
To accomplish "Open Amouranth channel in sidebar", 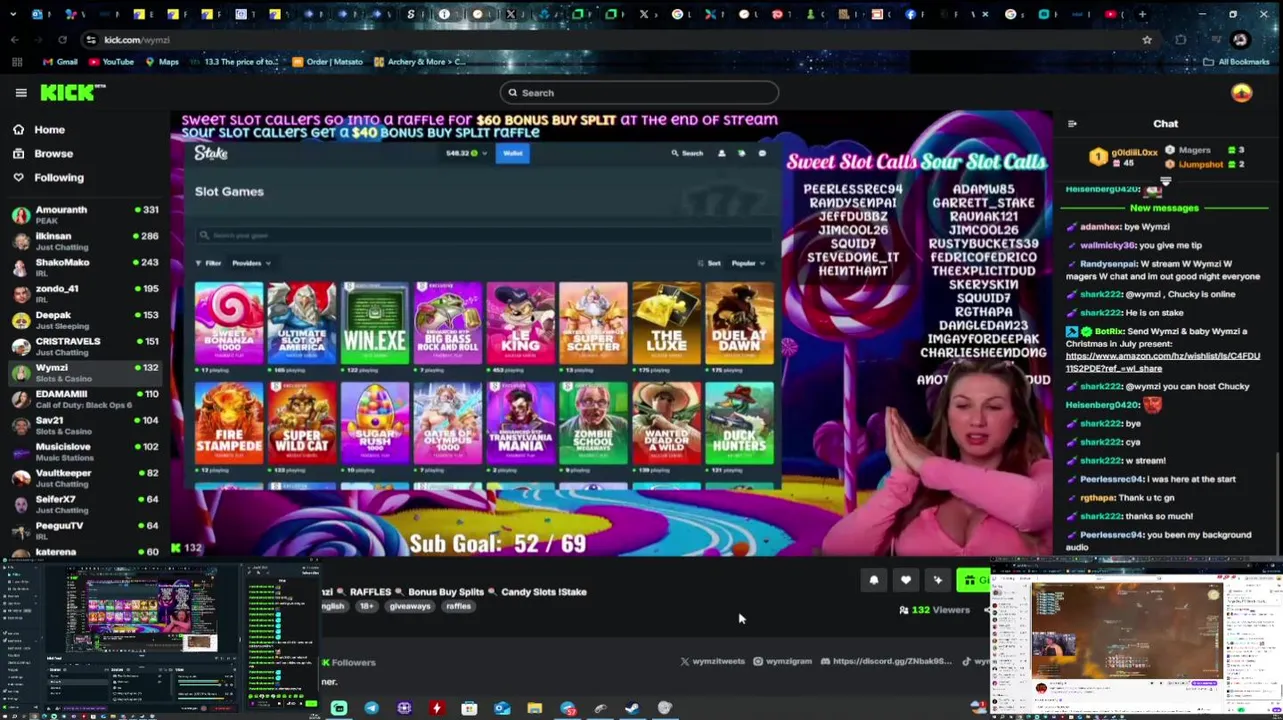I will pos(85,215).
